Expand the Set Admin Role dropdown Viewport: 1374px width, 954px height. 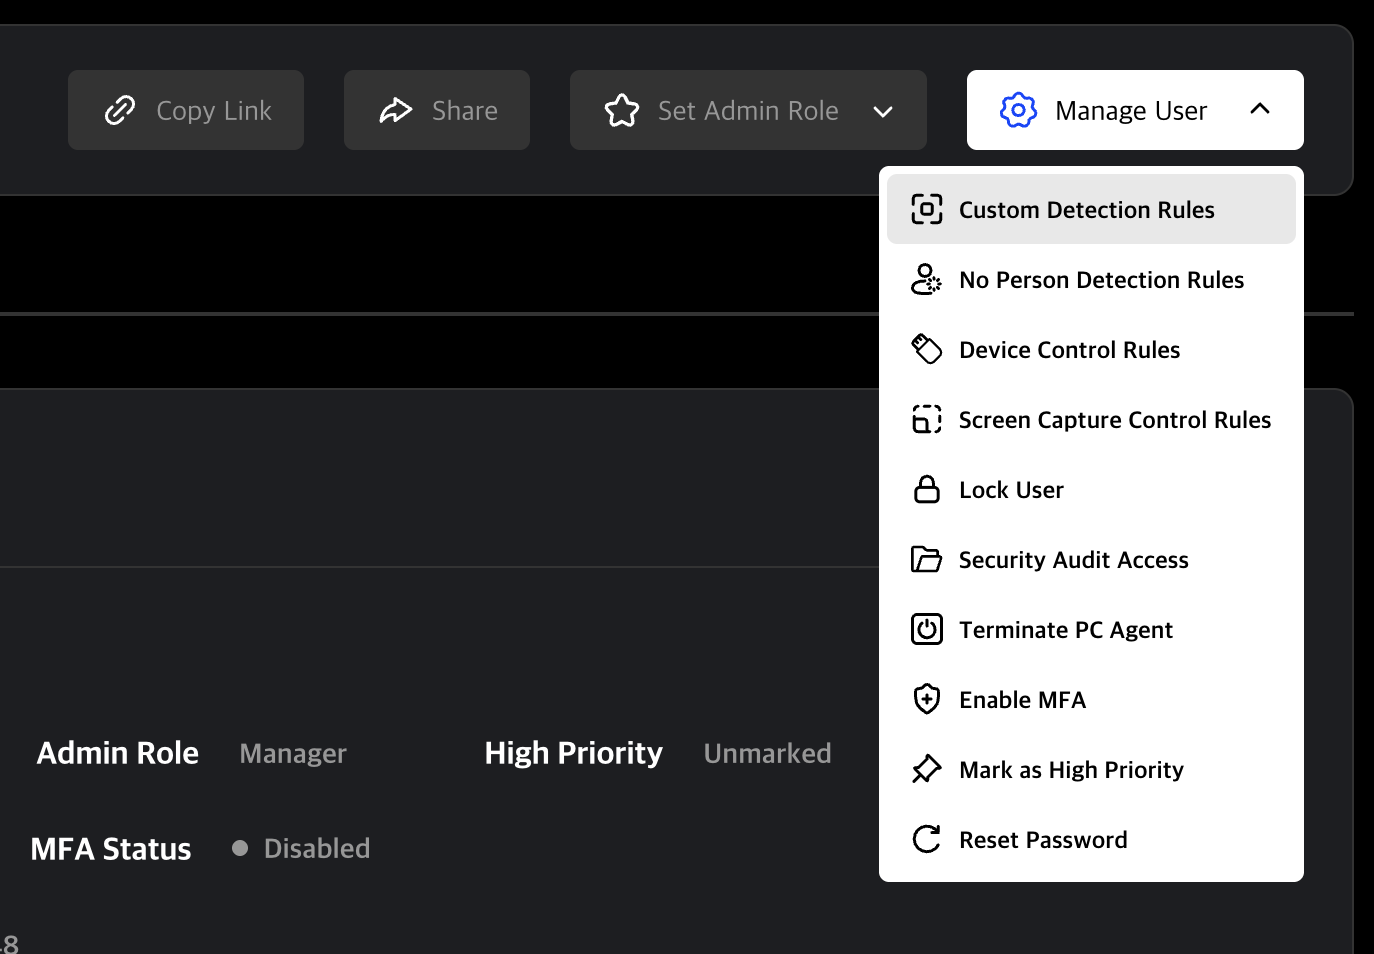click(x=884, y=111)
